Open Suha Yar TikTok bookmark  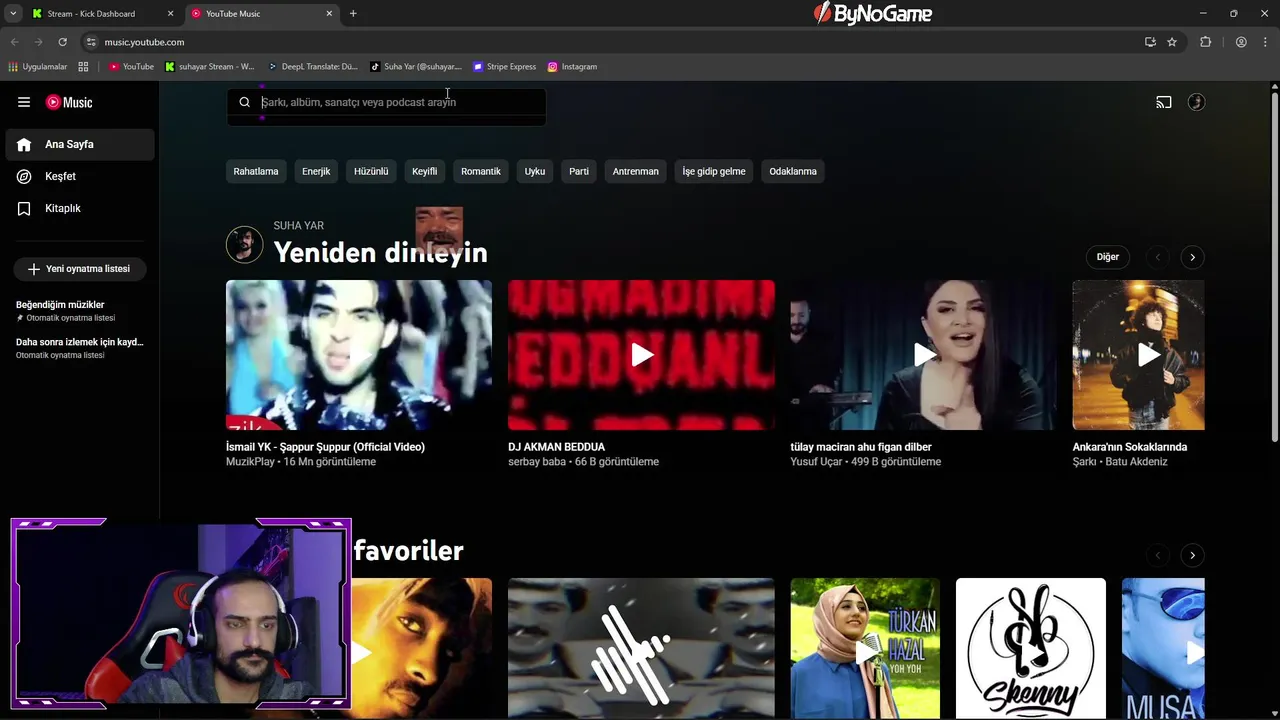(416, 67)
